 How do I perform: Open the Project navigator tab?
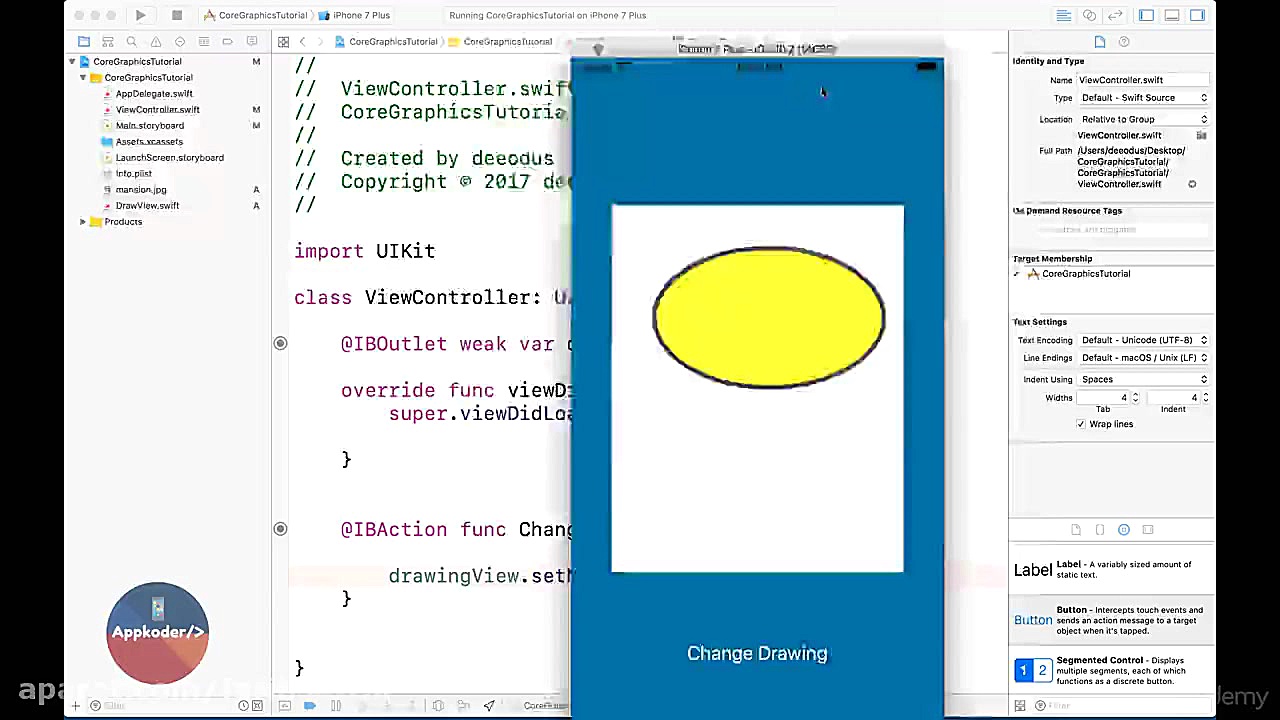click(x=84, y=41)
